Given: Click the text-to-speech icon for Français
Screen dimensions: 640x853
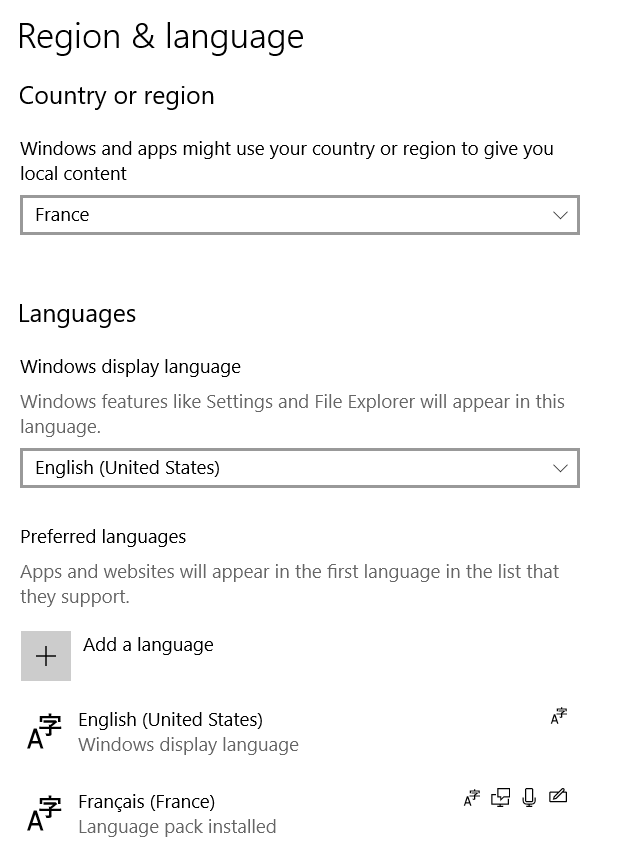Looking at the screenshot, I should [501, 798].
